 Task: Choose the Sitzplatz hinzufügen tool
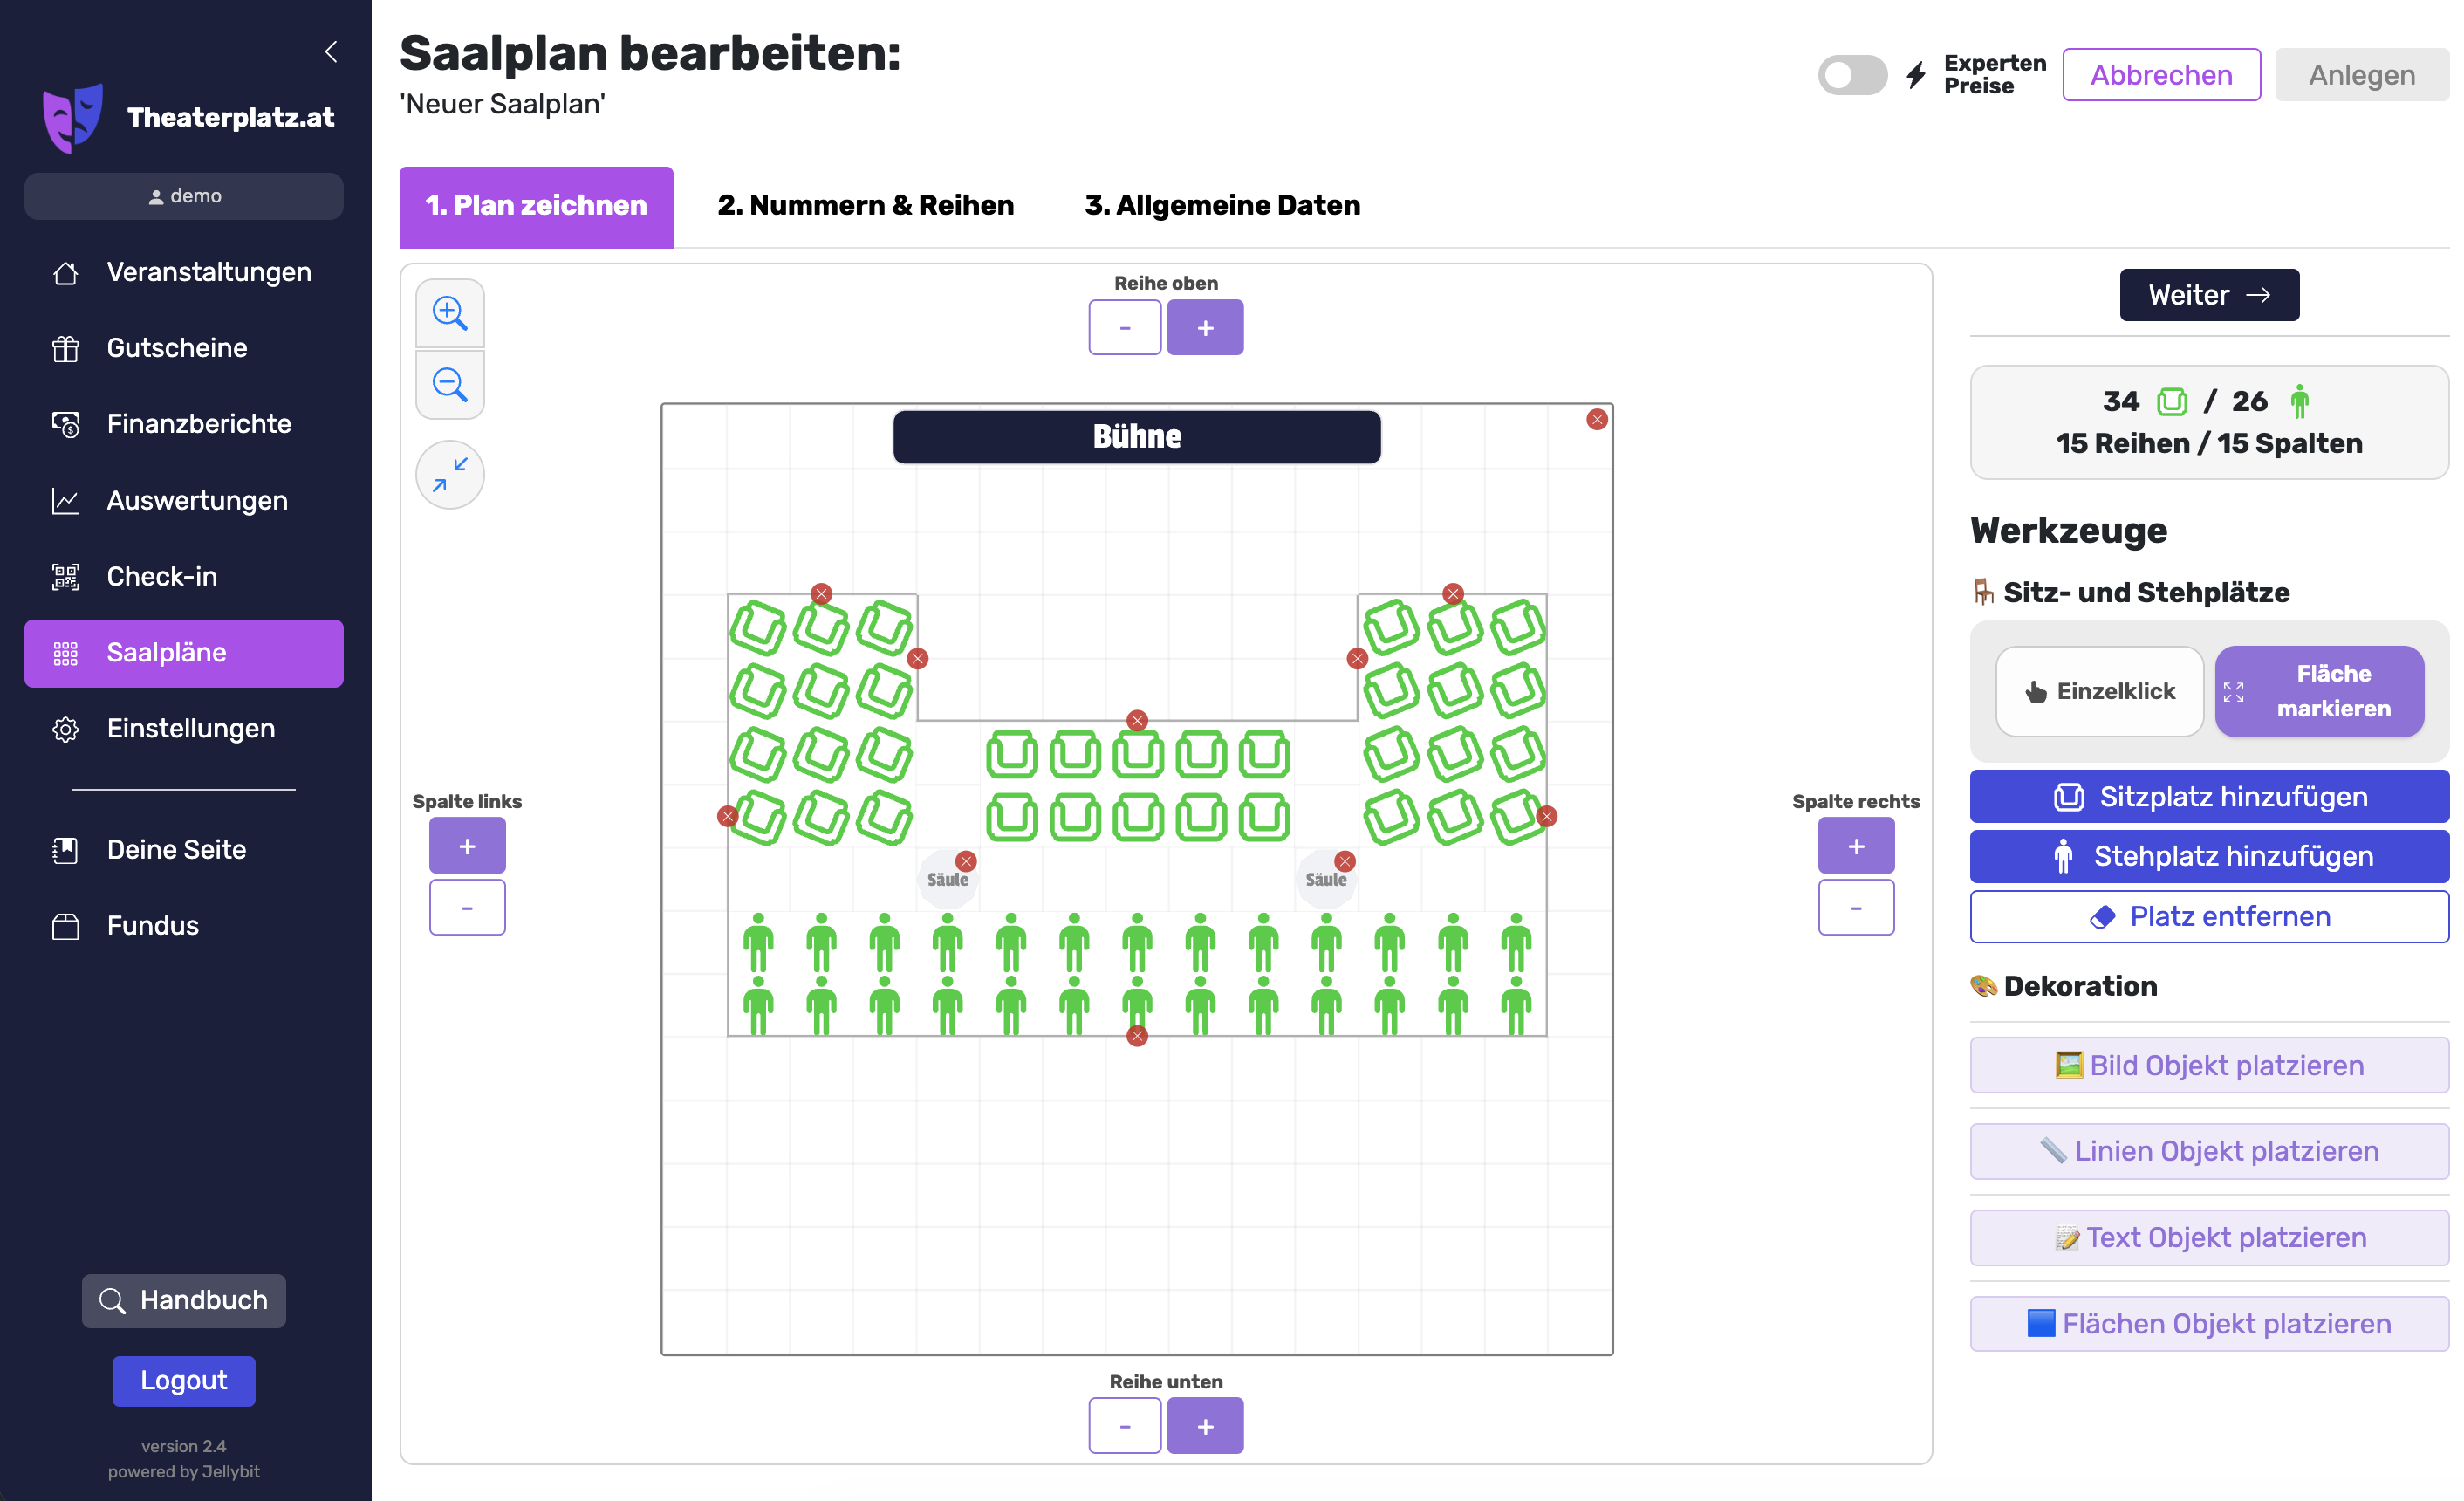coord(2208,797)
